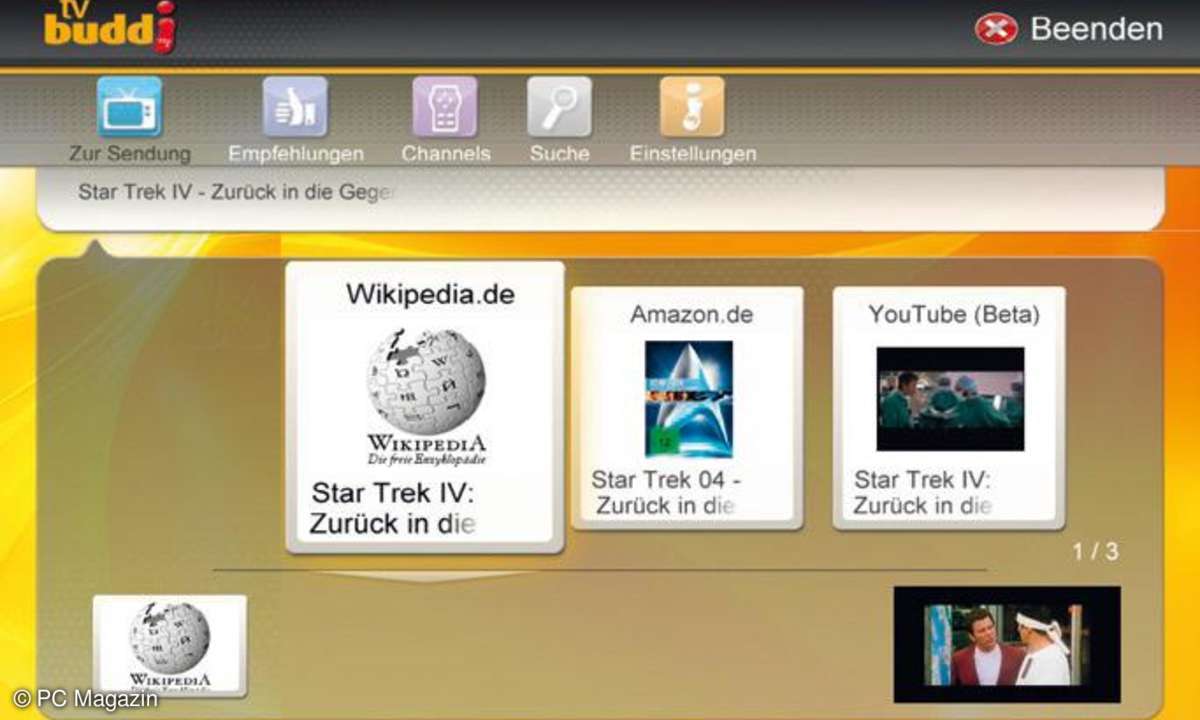This screenshot has width=1200, height=720.
Task: Click the YouTube (Beta) heading text
Action: [954, 314]
